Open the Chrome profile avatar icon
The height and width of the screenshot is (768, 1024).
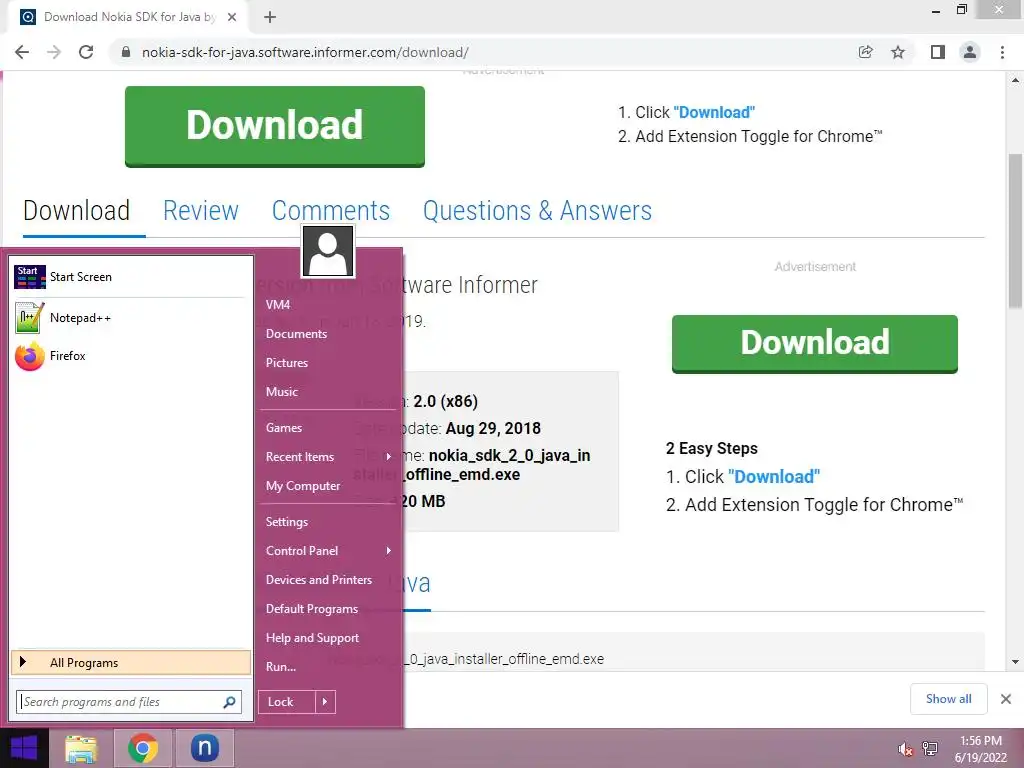[x=970, y=52]
